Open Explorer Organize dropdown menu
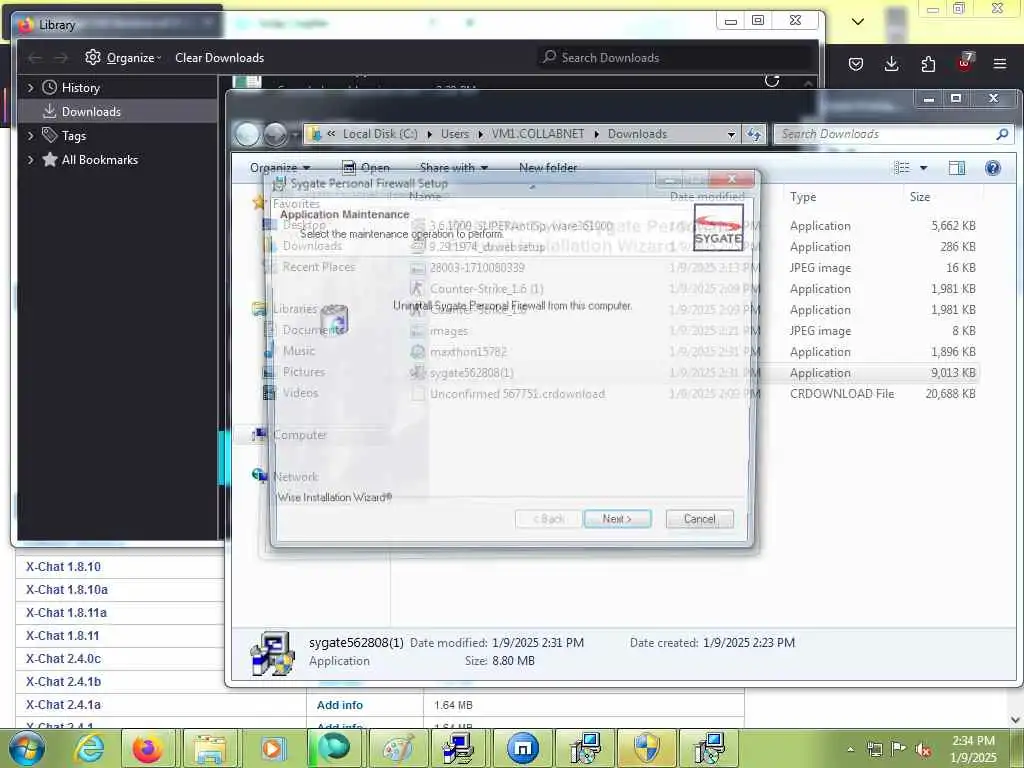 click(280, 168)
